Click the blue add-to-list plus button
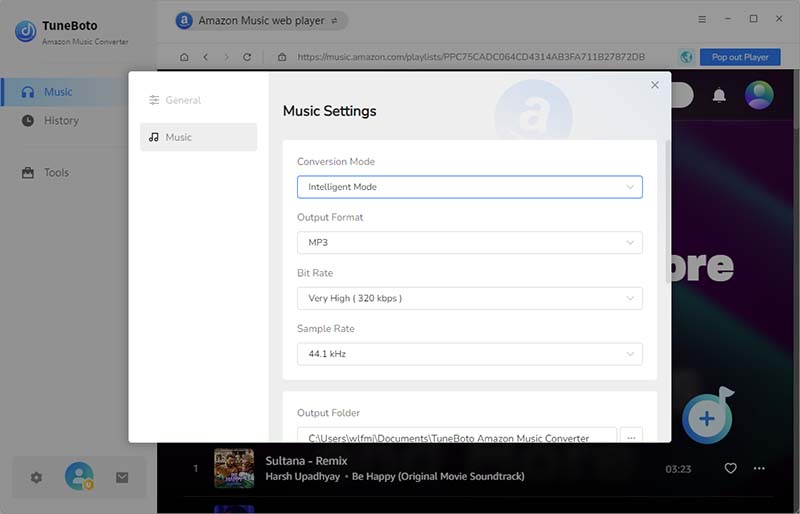800x514 pixels. (x=707, y=418)
